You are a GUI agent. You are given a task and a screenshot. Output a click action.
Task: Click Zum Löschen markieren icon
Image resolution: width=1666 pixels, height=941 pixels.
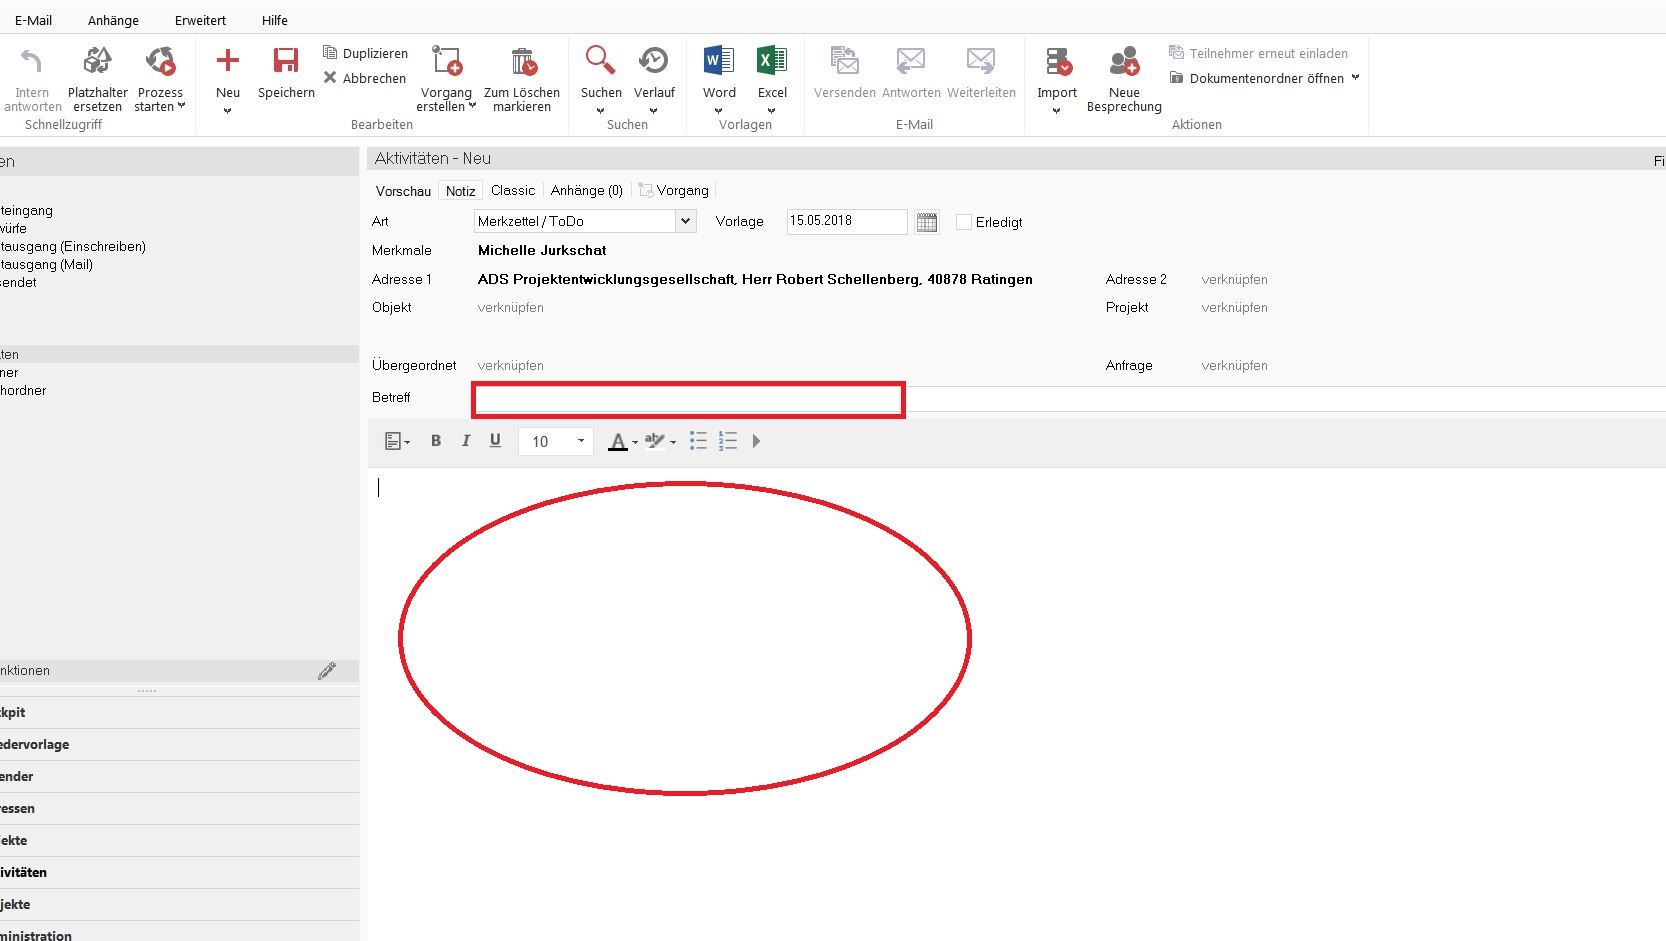pos(523,62)
